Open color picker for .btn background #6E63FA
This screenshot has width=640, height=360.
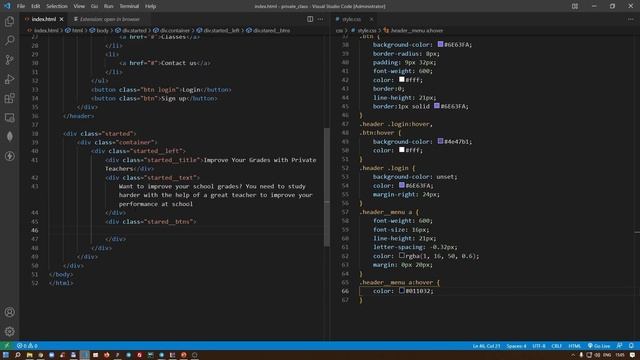point(440,44)
